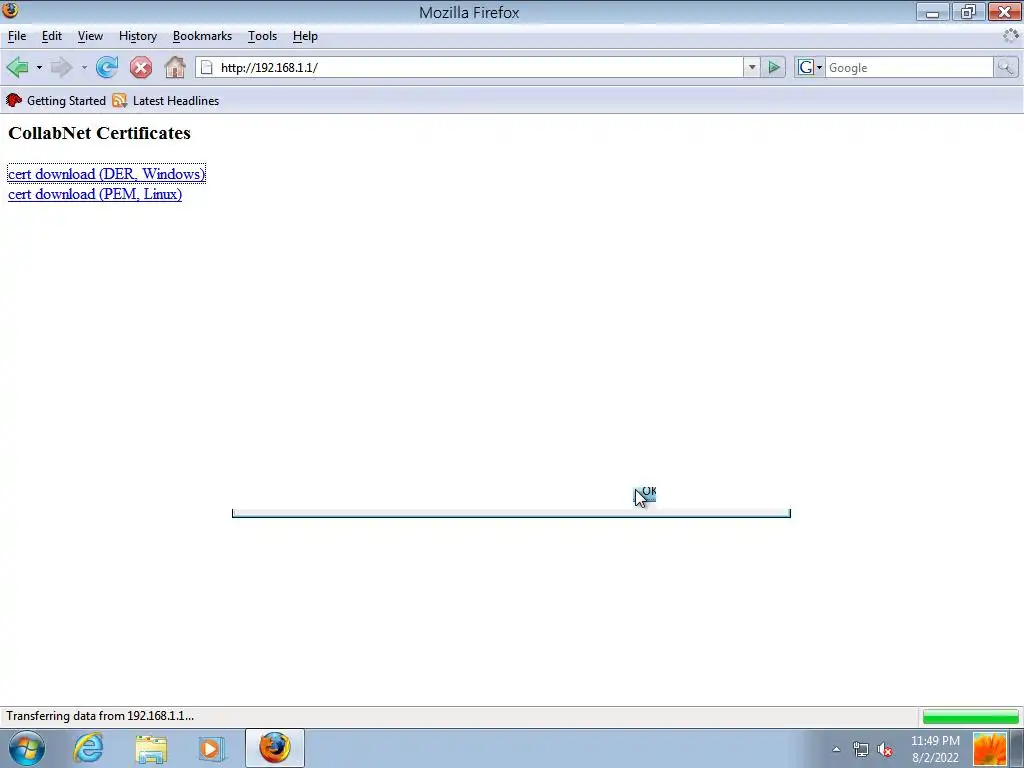Open the History menu
This screenshot has width=1024, height=768.
138,36
